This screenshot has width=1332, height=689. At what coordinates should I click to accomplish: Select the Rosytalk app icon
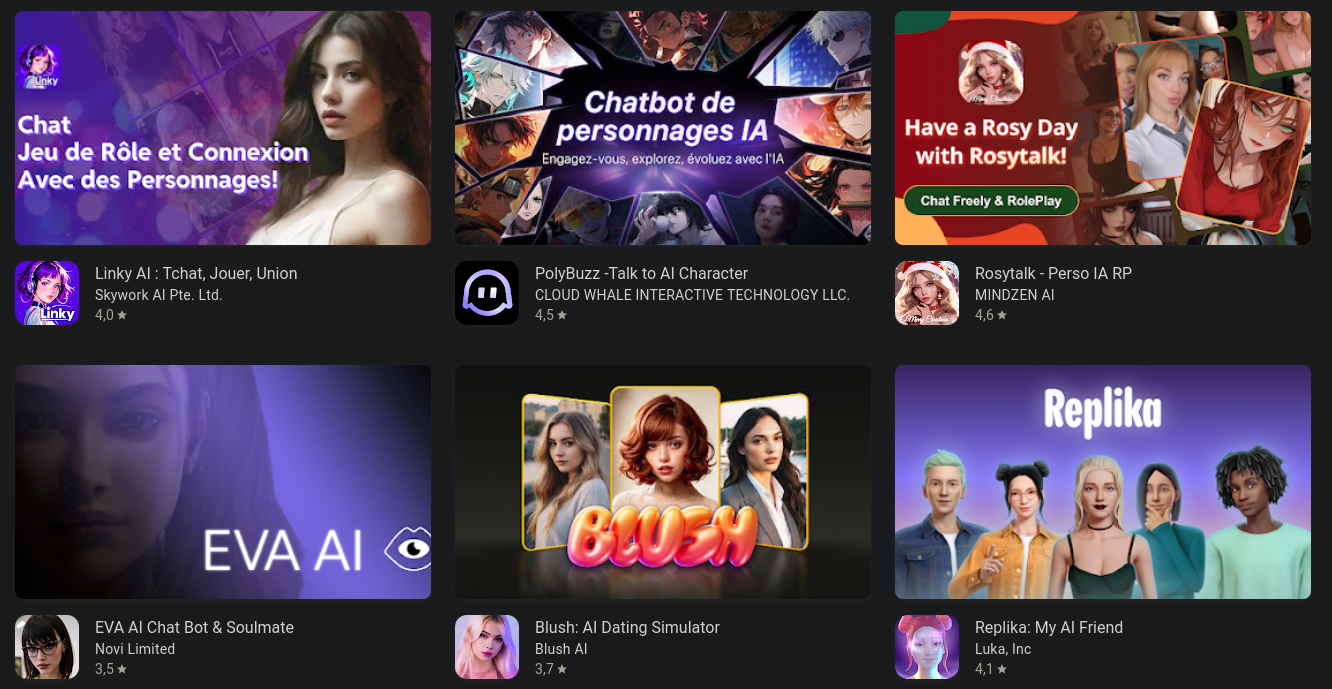point(927,293)
